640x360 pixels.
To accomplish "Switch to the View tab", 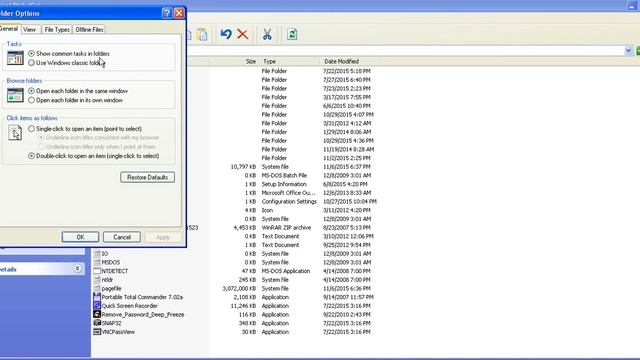I will [29, 30].
